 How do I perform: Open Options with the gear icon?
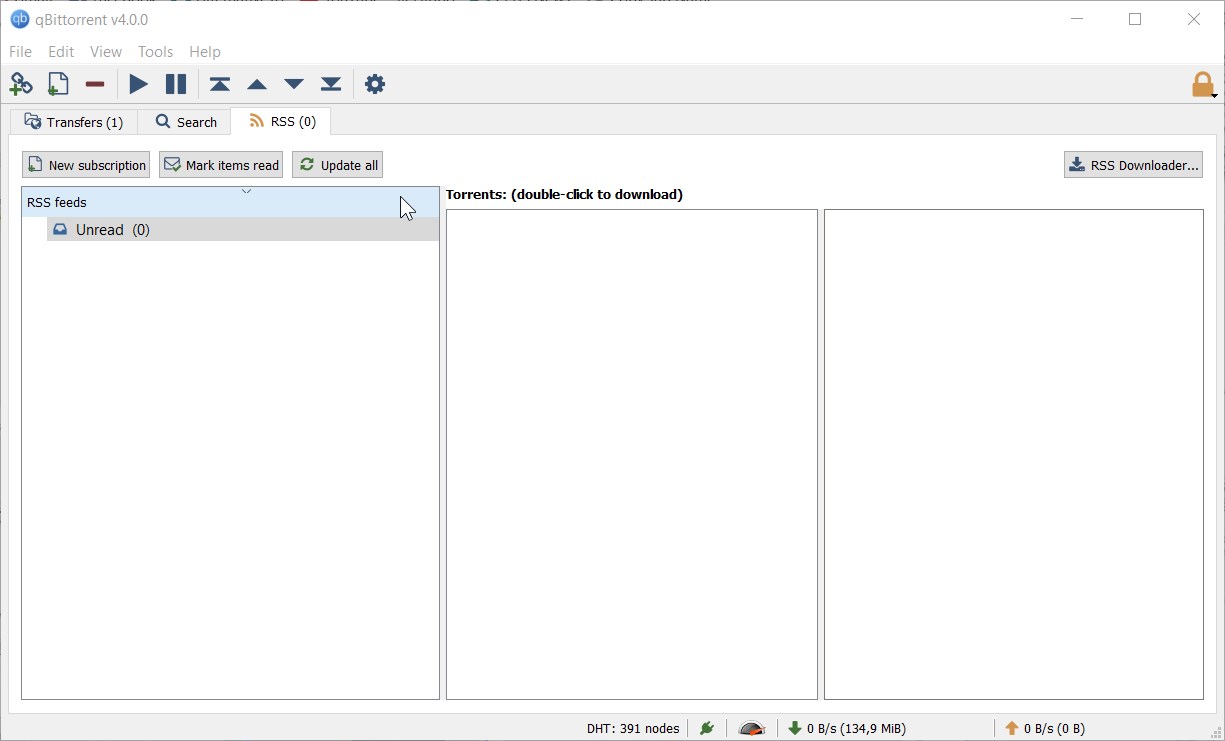[x=375, y=85]
